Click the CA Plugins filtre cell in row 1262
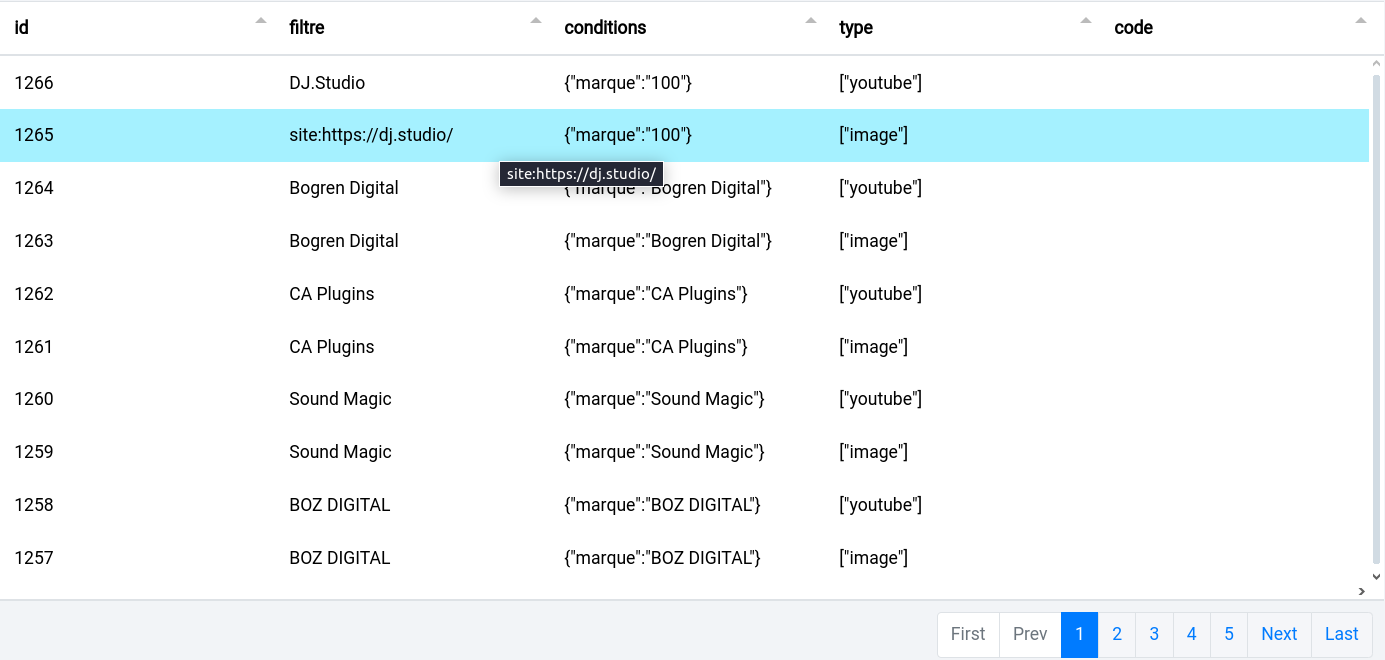The height and width of the screenshot is (660, 1385). [332, 294]
